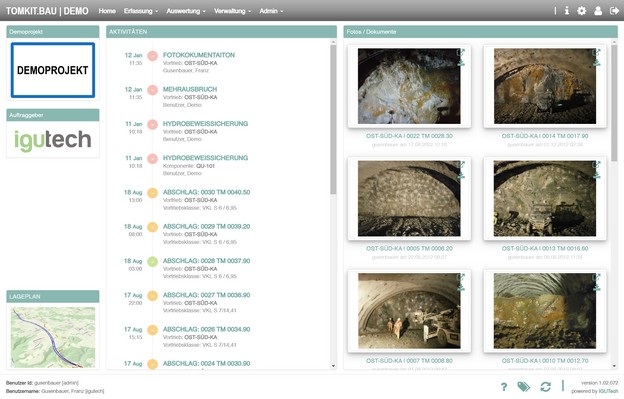624x399 pixels.
Task: Click orange timeline marker for ABSCHLAG 0030
Action: point(152,193)
